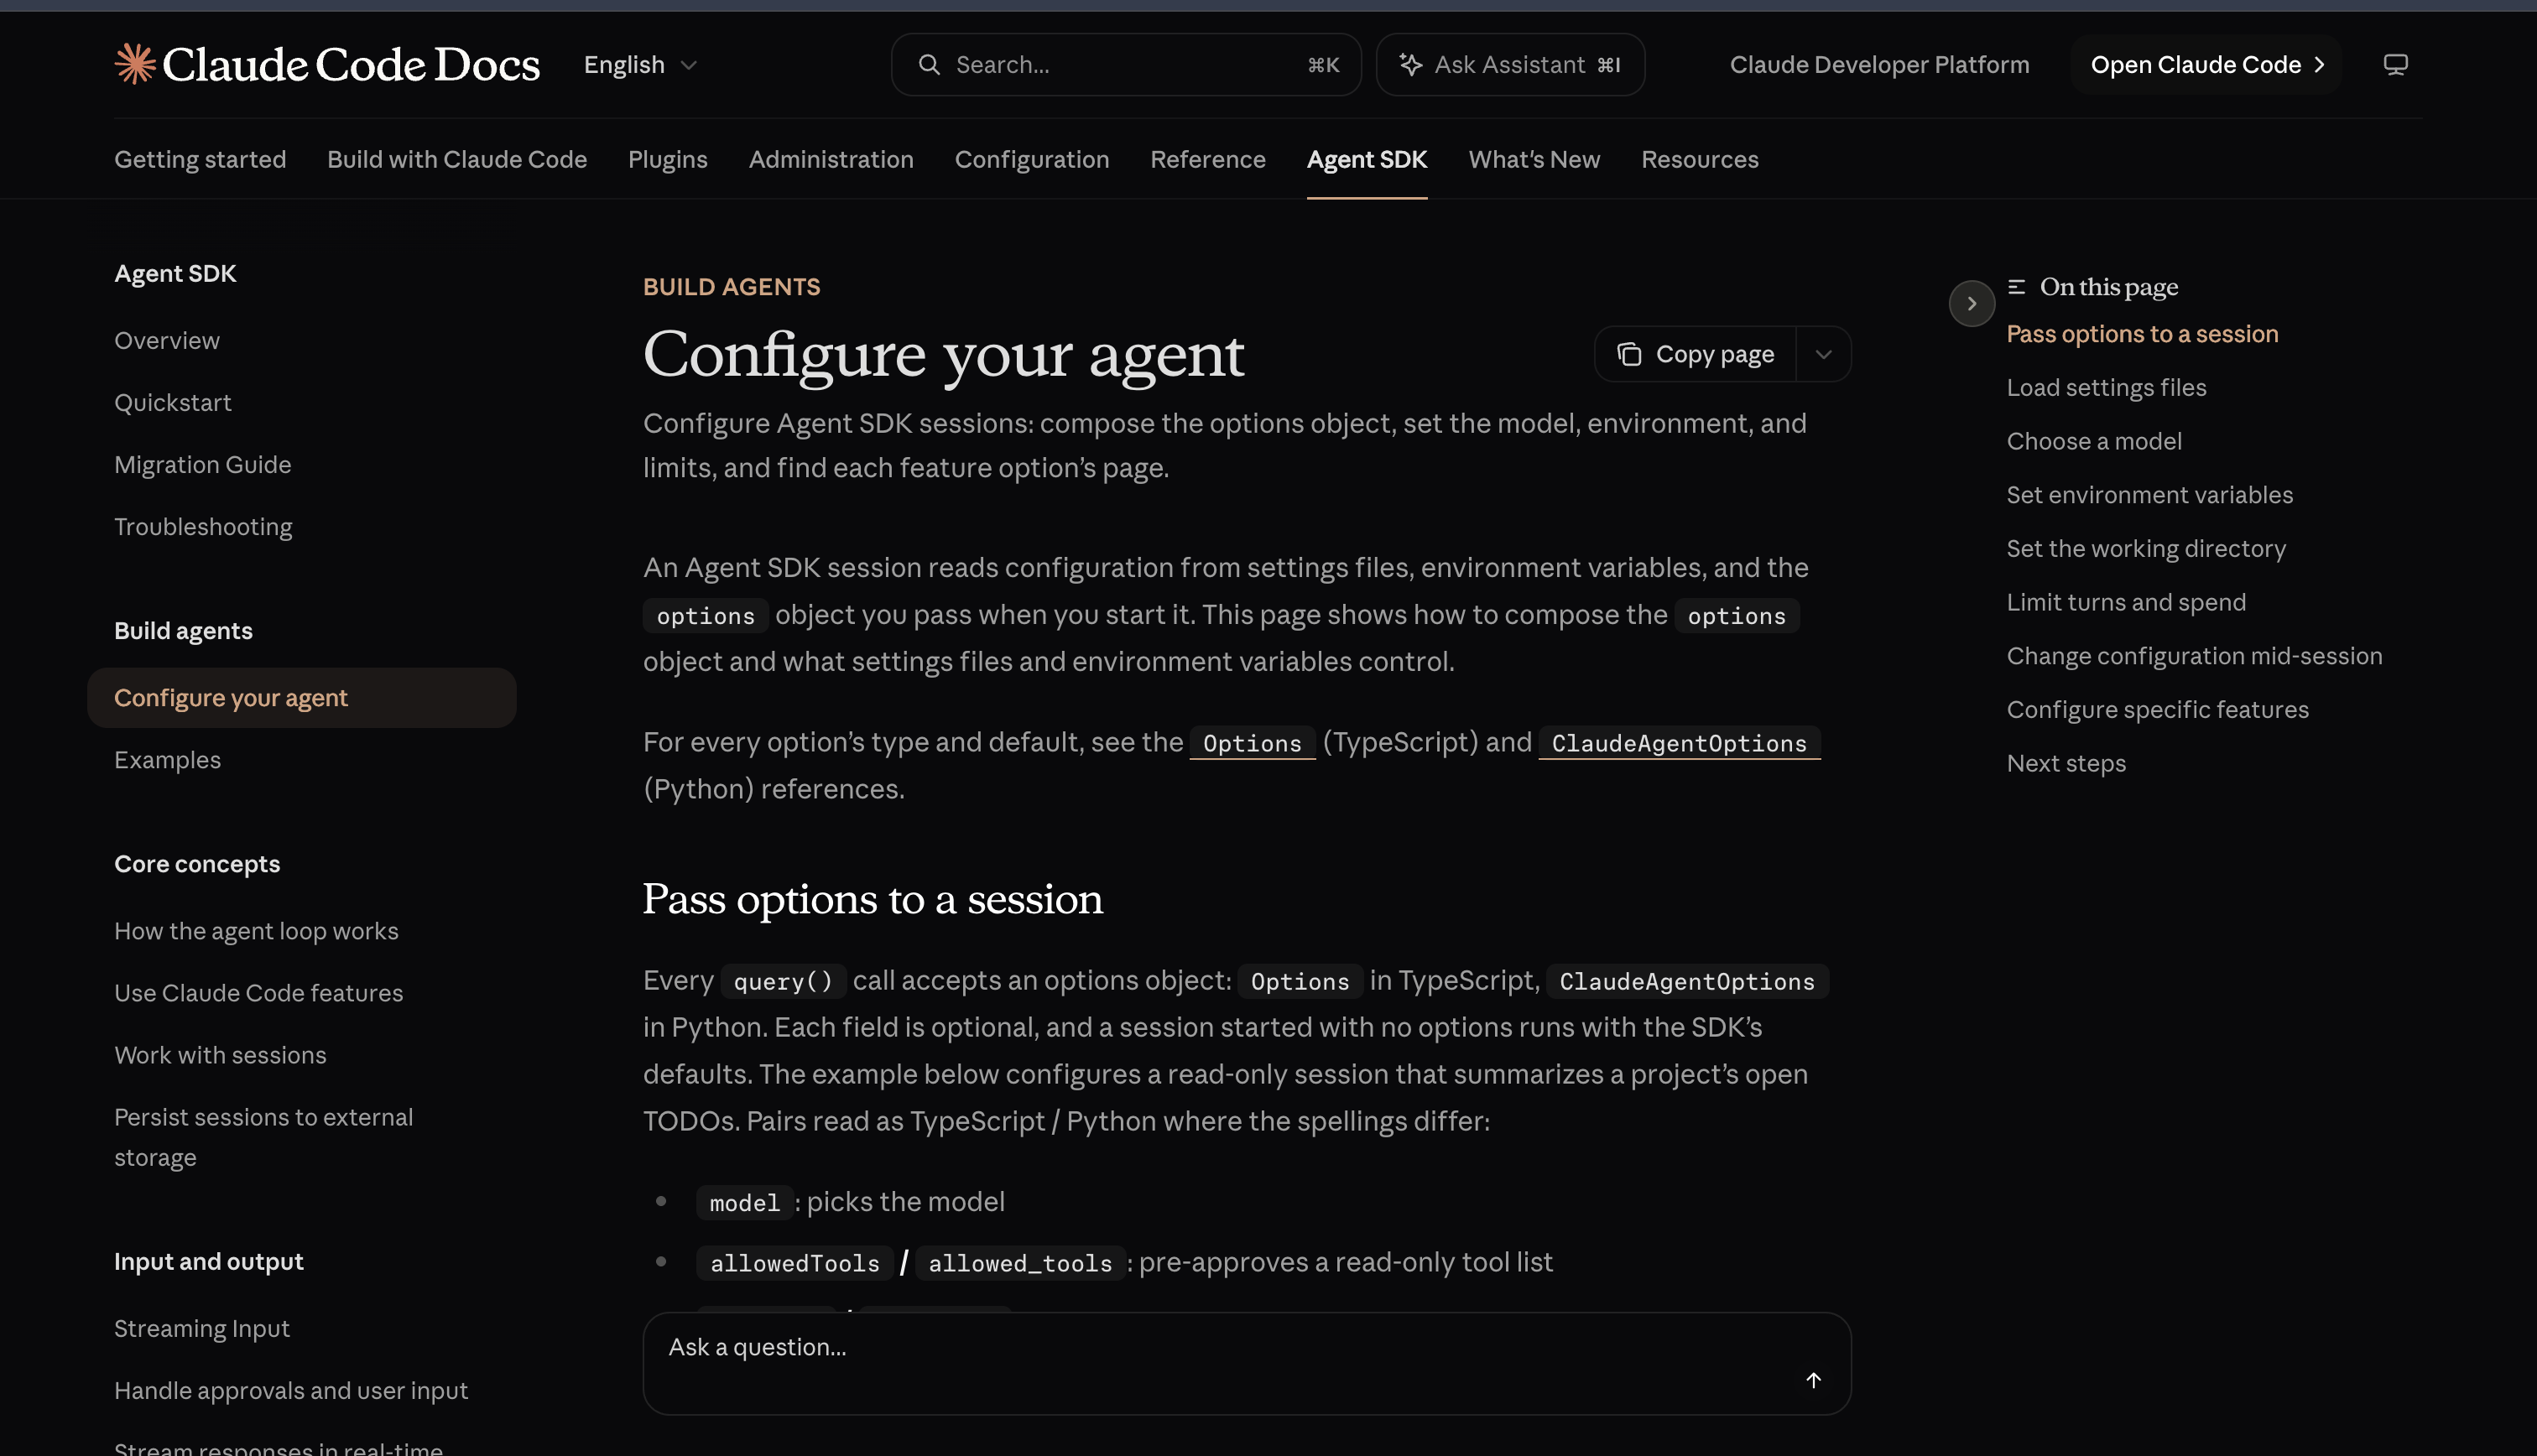
Task: Open Examples under Build agents
Action: click(167, 760)
